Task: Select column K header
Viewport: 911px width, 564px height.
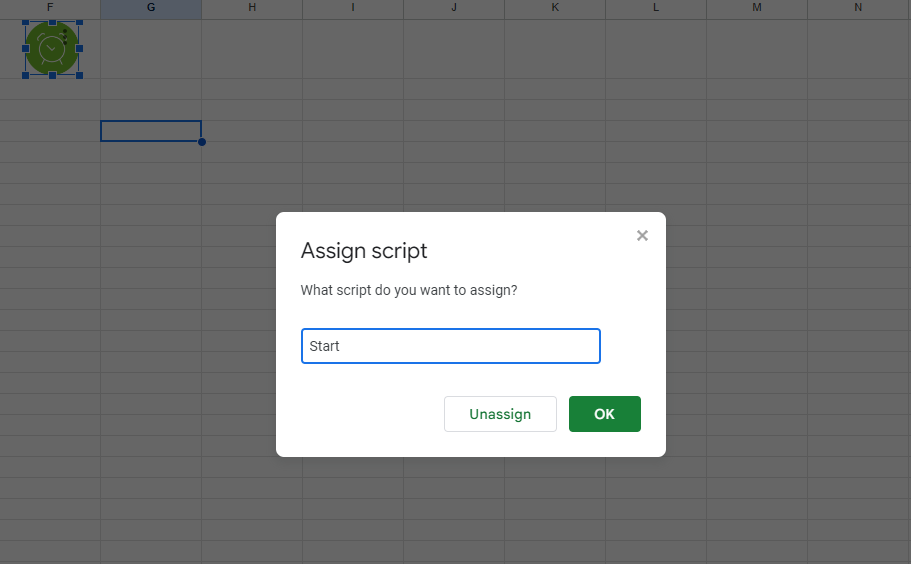Action: (x=555, y=8)
